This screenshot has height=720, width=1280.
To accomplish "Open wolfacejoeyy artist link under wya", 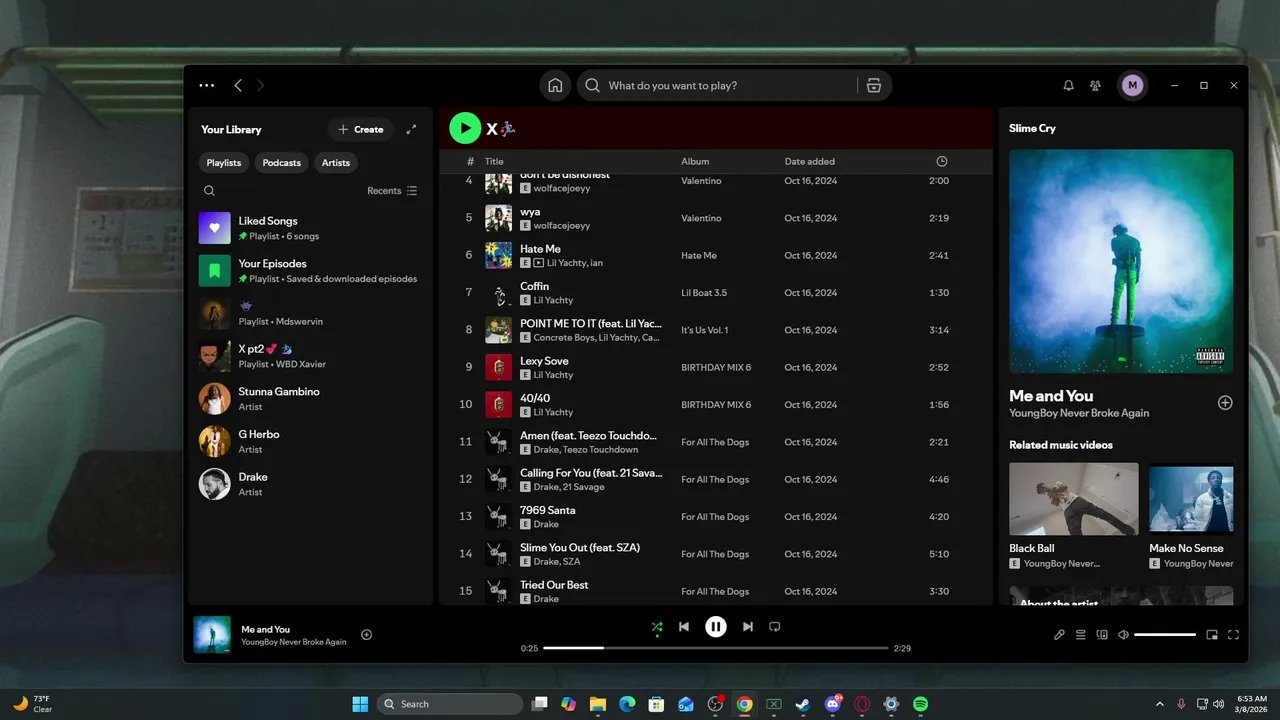I will click(x=562, y=226).
